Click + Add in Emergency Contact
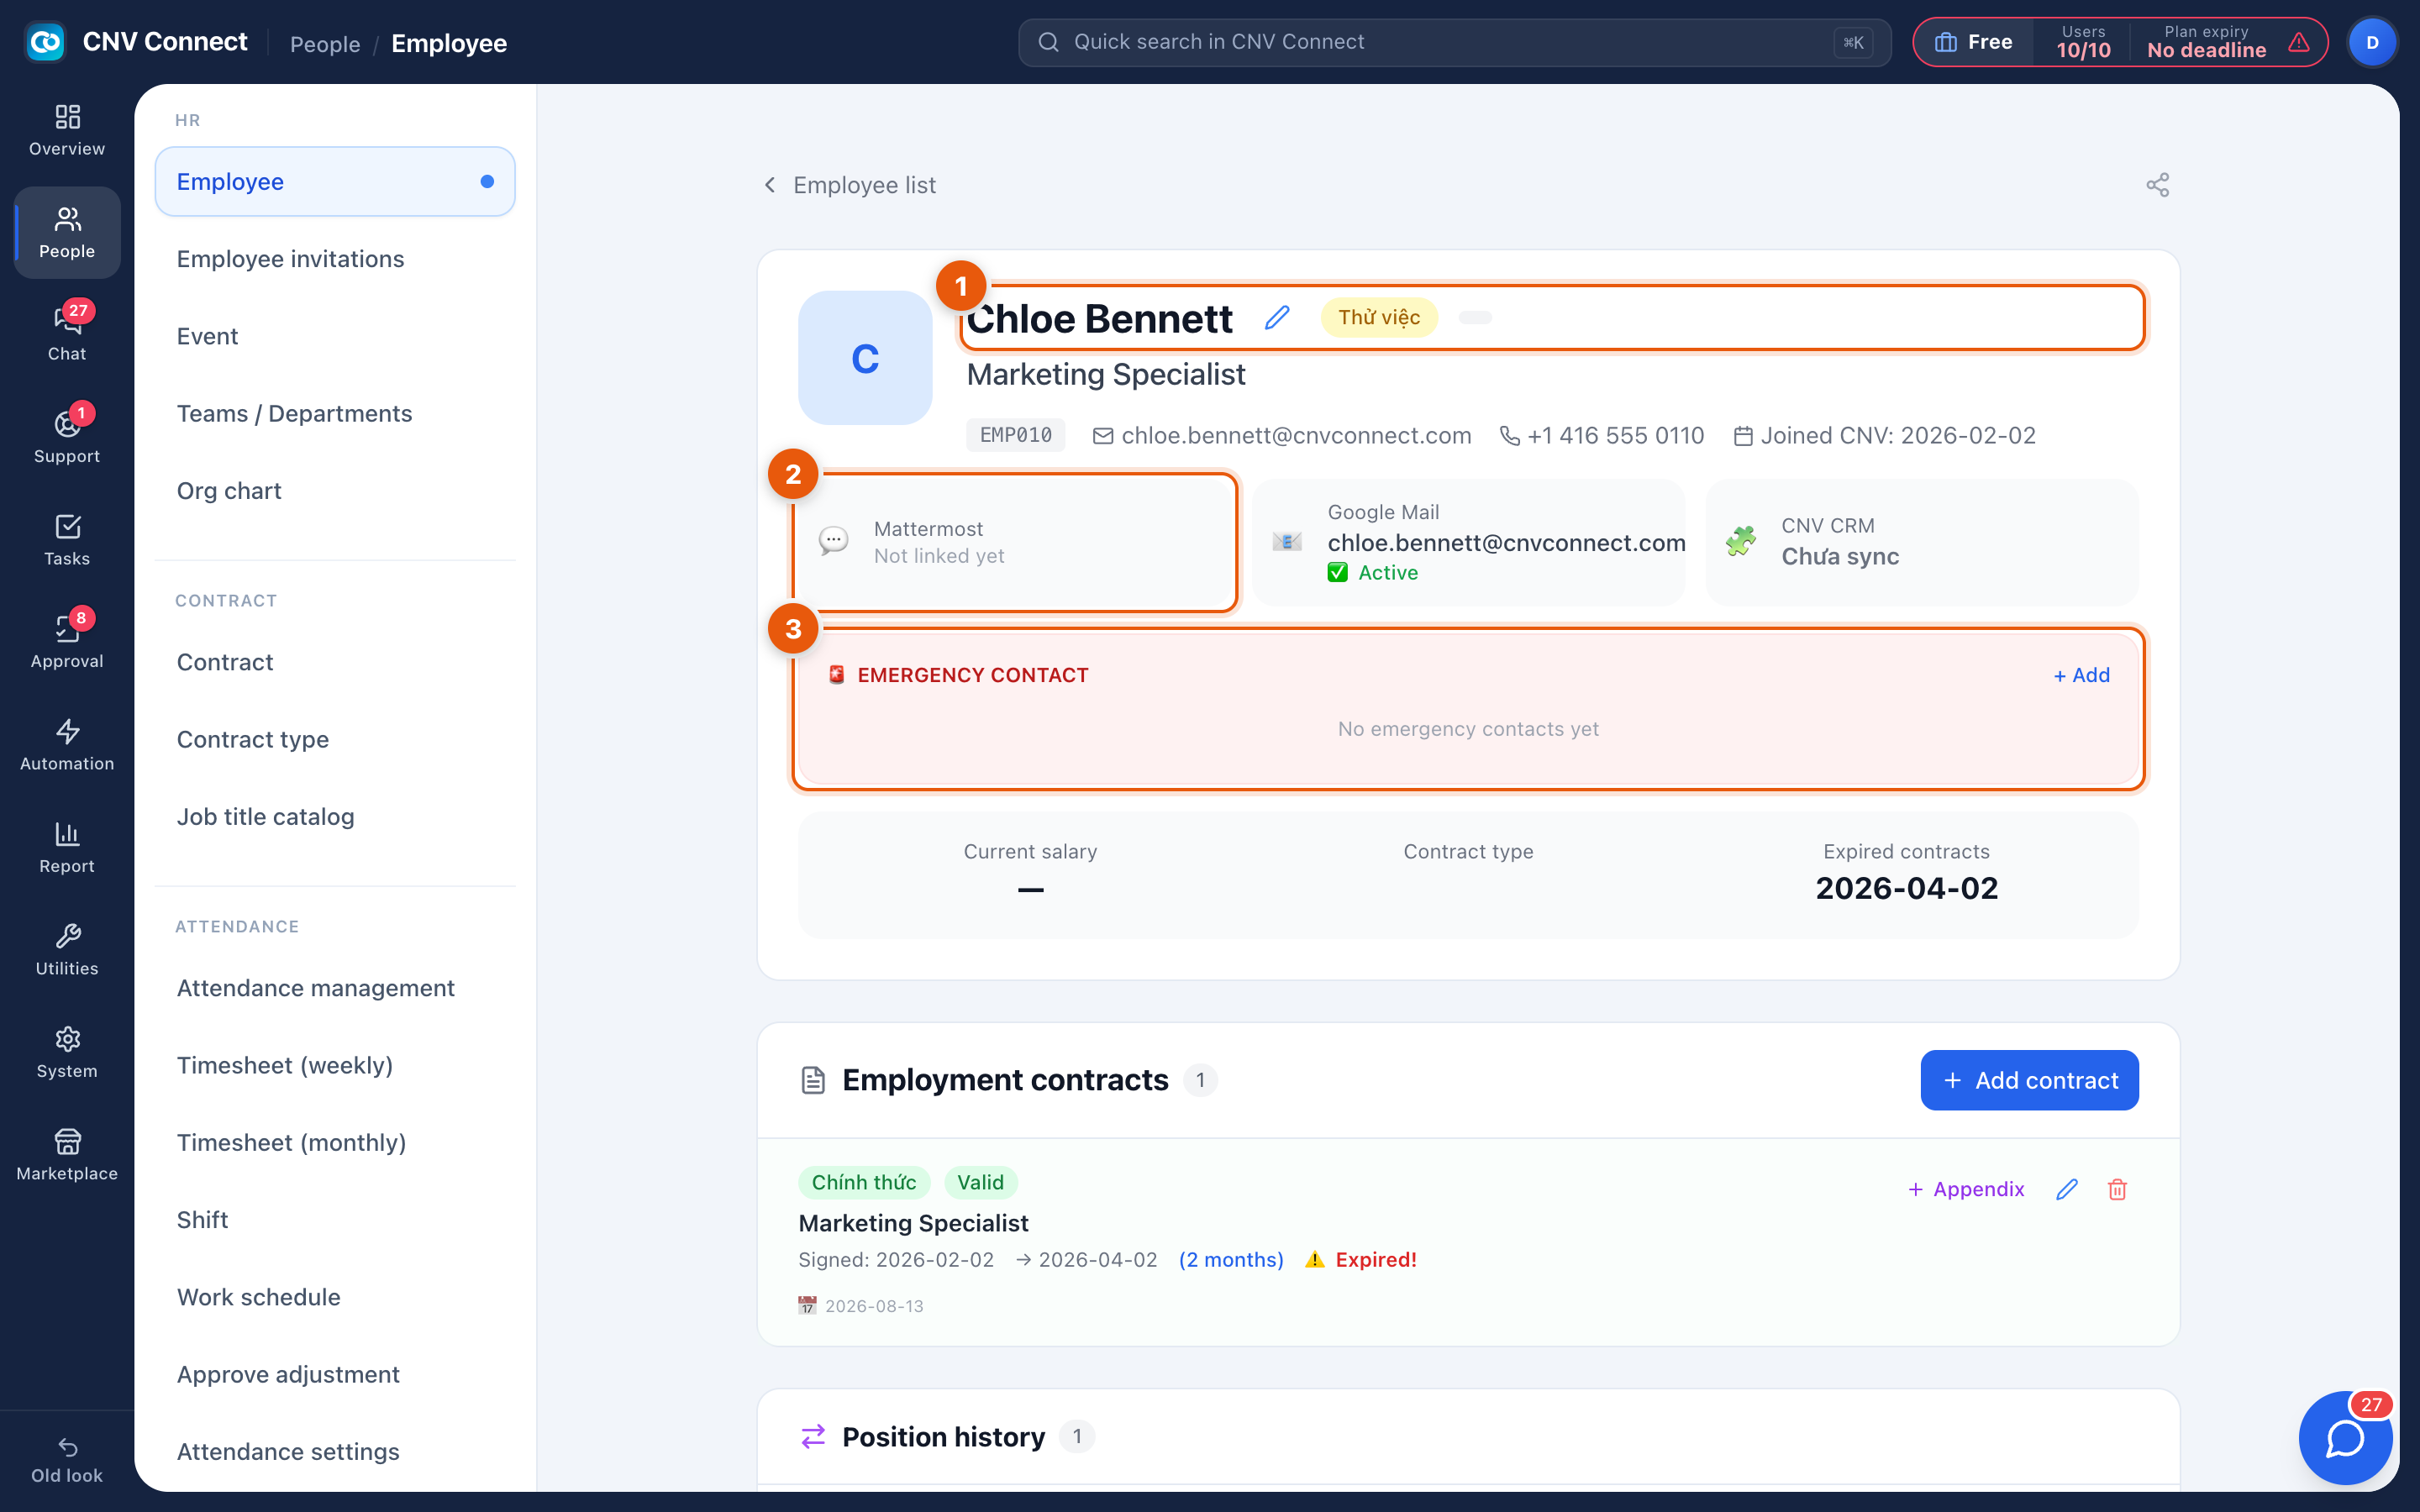The height and width of the screenshot is (1512, 2420). point(2081,675)
